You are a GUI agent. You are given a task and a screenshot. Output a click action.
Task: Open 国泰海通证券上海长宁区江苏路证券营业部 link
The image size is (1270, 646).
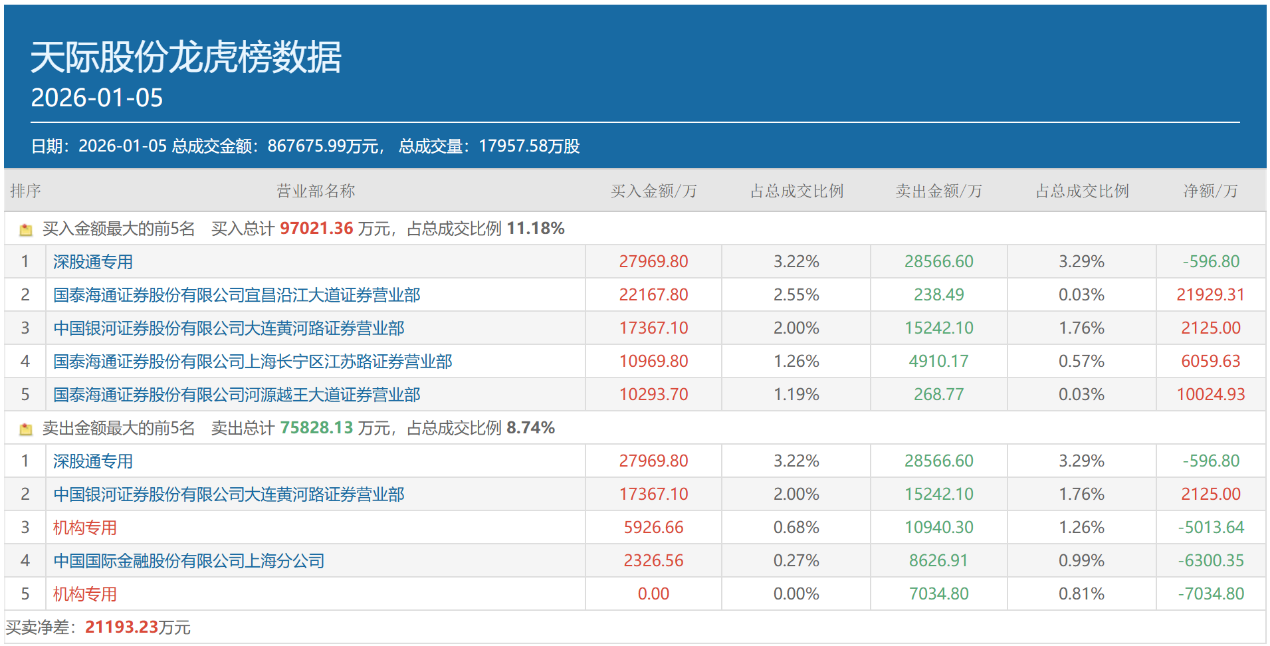coord(252,361)
